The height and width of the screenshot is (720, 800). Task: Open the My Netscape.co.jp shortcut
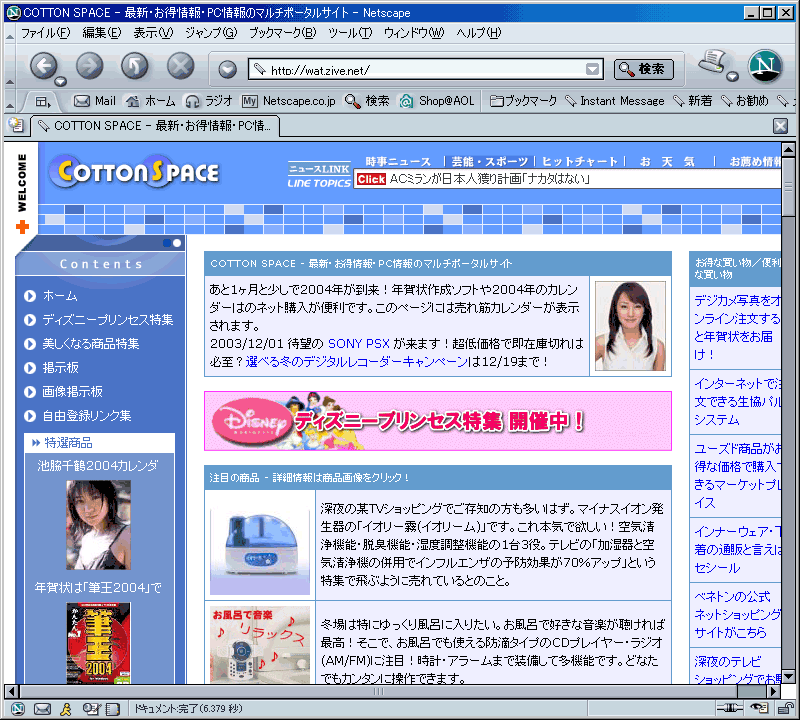289,101
